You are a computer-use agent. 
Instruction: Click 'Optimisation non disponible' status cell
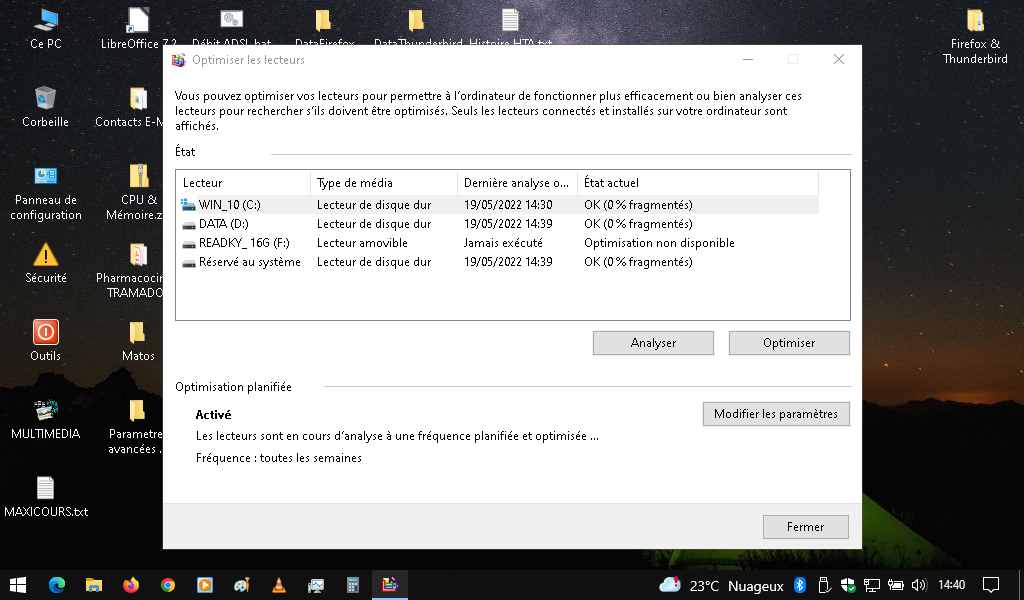[x=659, y=243]
